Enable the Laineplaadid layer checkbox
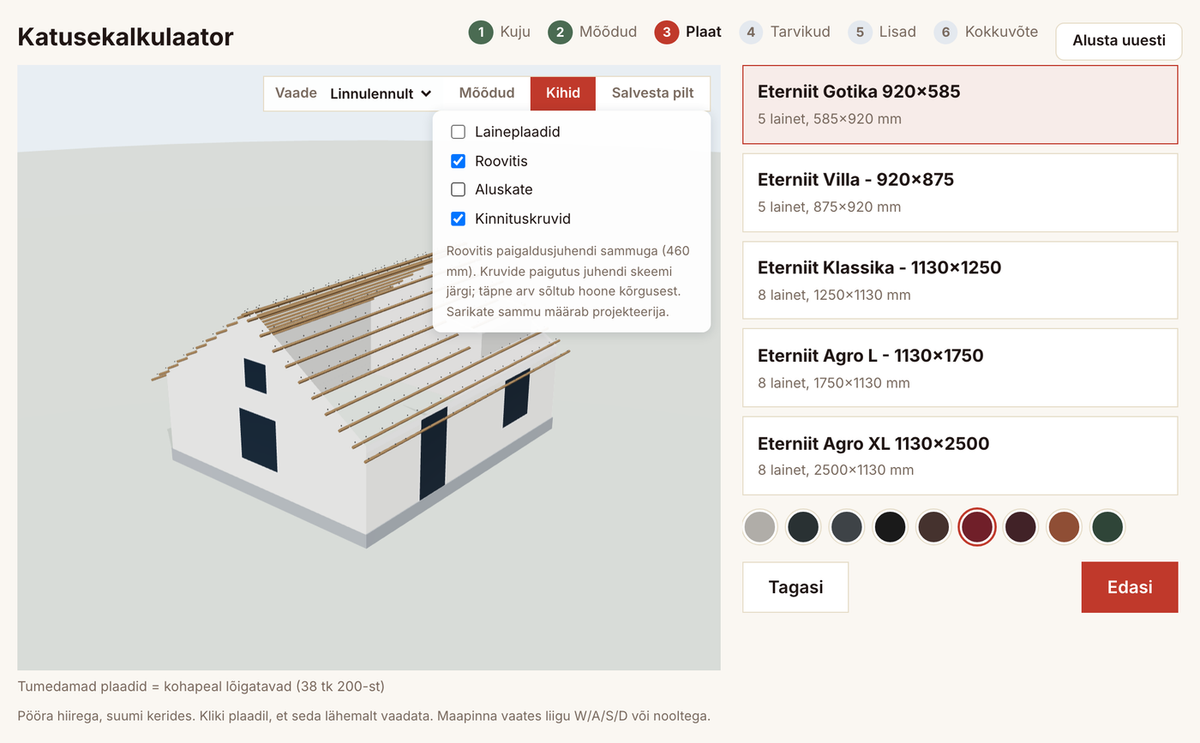 coord(458,132)
